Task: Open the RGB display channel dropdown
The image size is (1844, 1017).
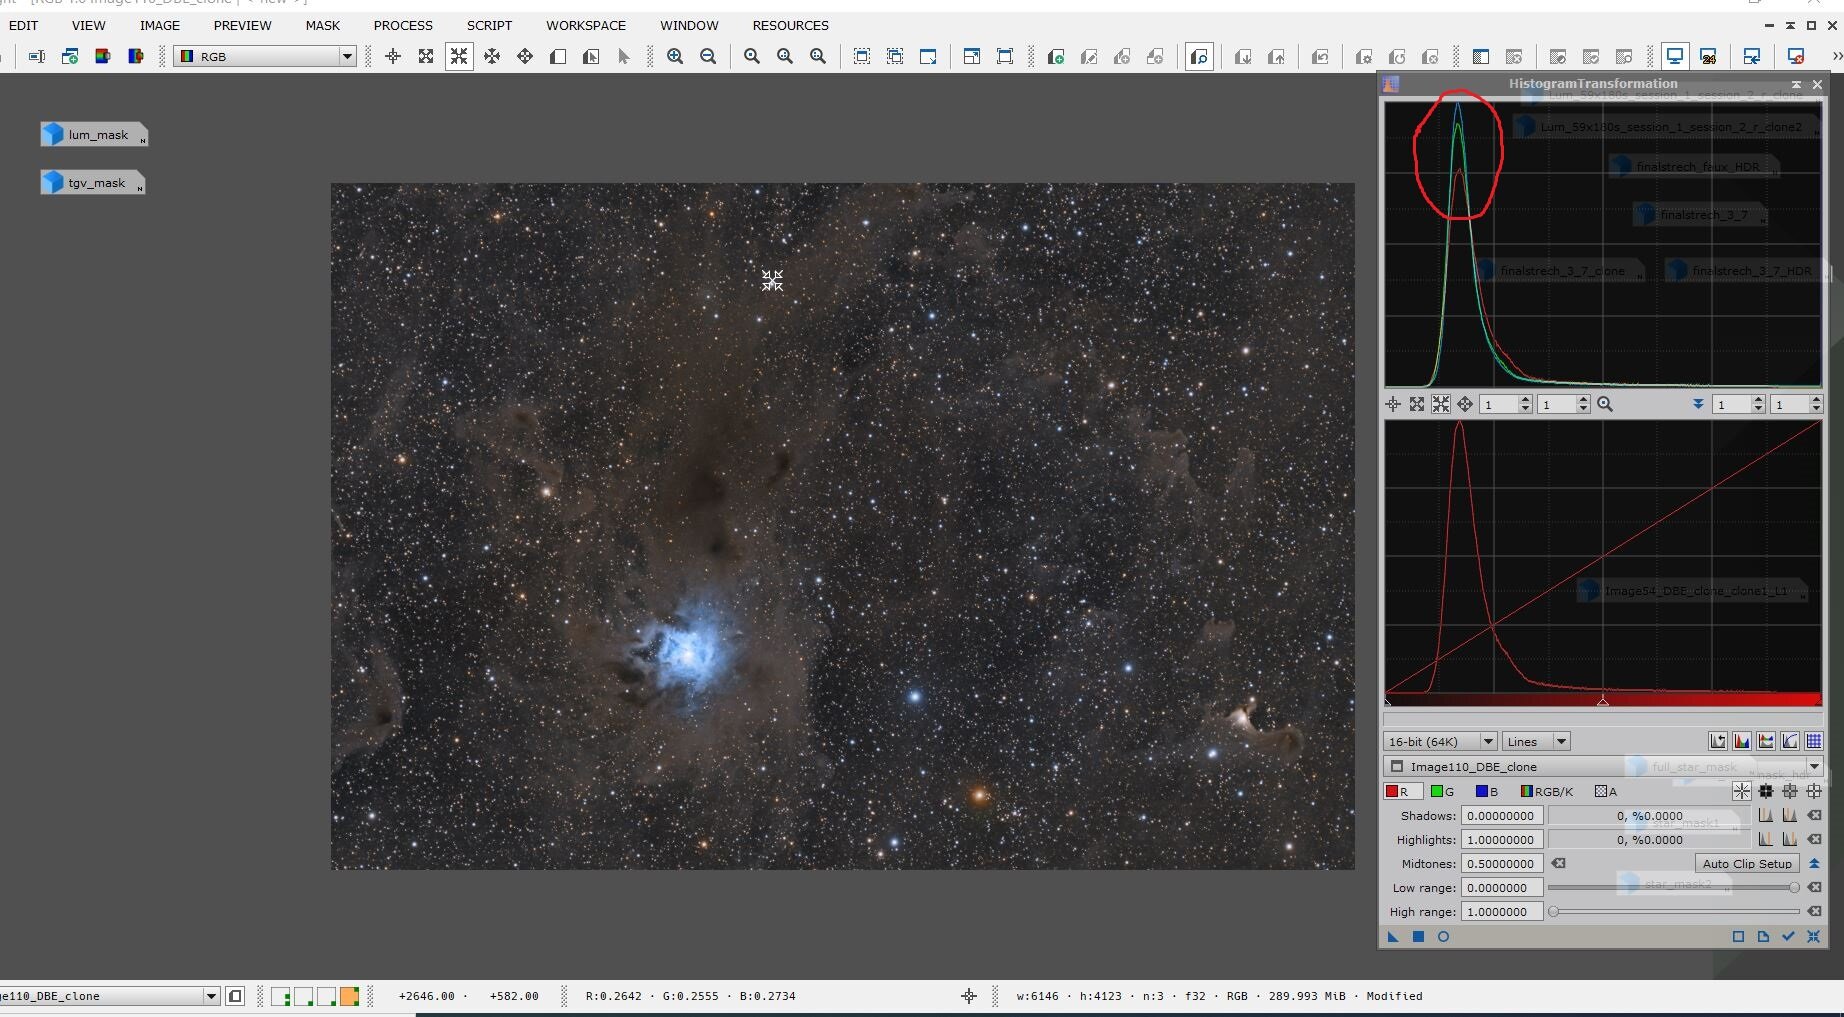Action: coord(347,57)
